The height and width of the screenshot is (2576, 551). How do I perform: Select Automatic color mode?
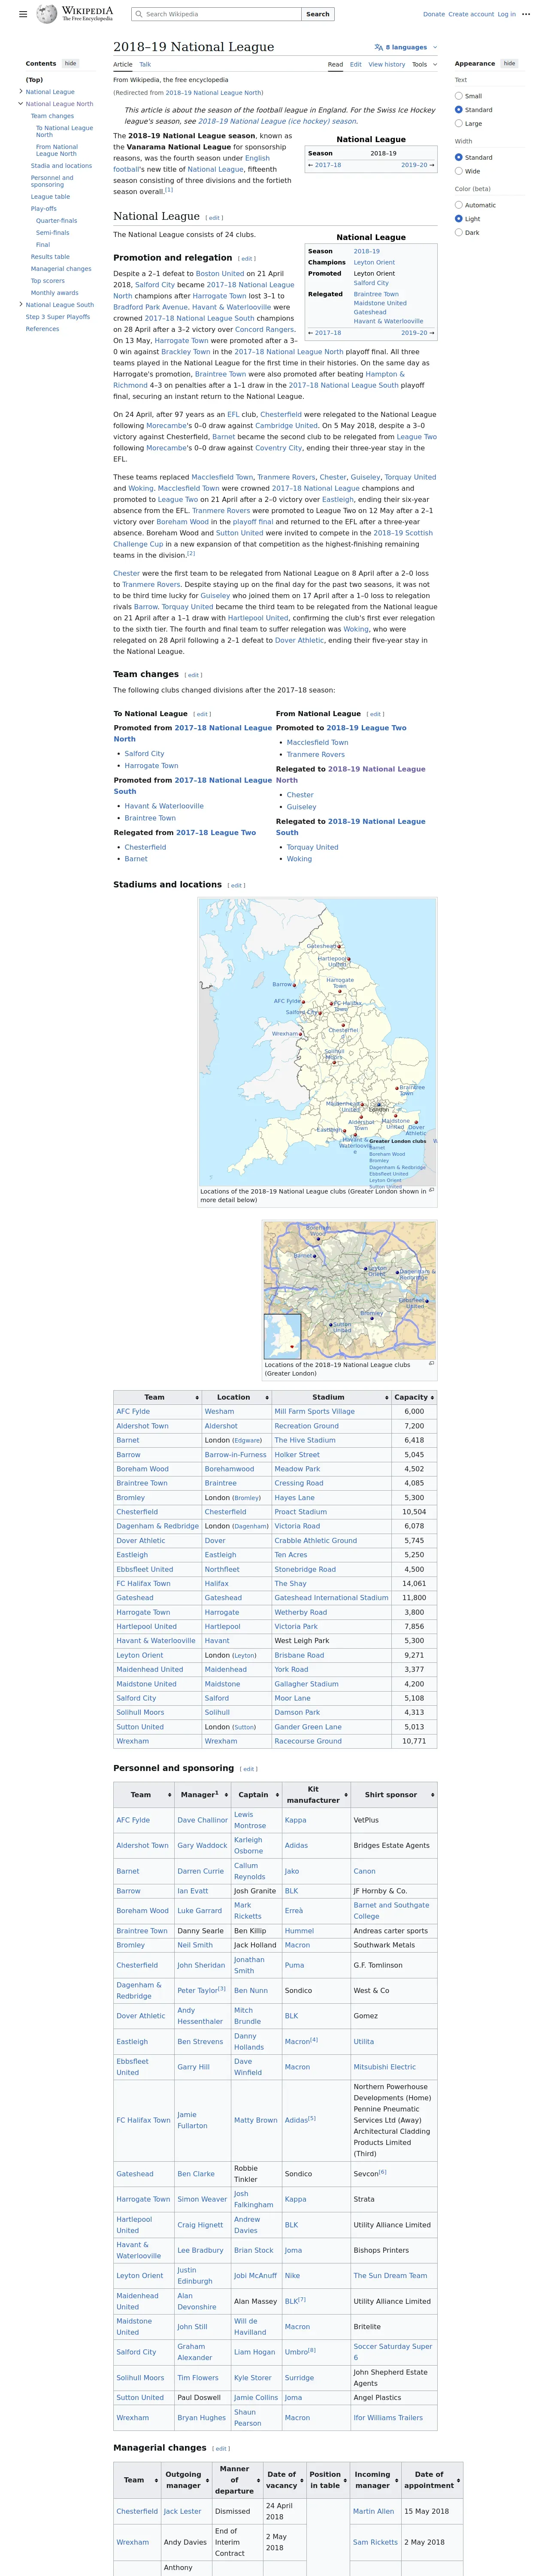(459, 205)
